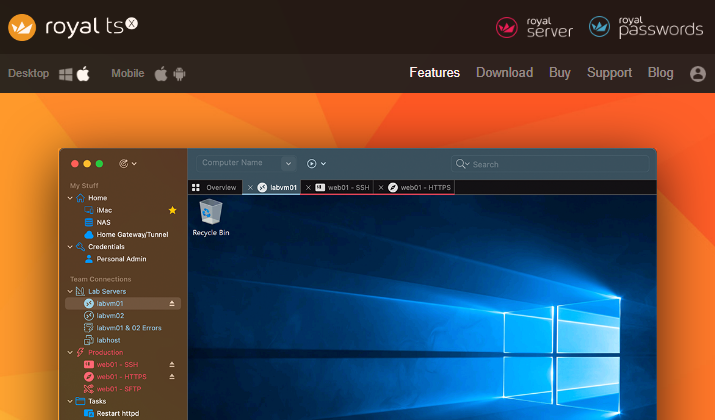Close the labvm01 tab
This screenshot has width=715, height=420.
click(250, 187)
